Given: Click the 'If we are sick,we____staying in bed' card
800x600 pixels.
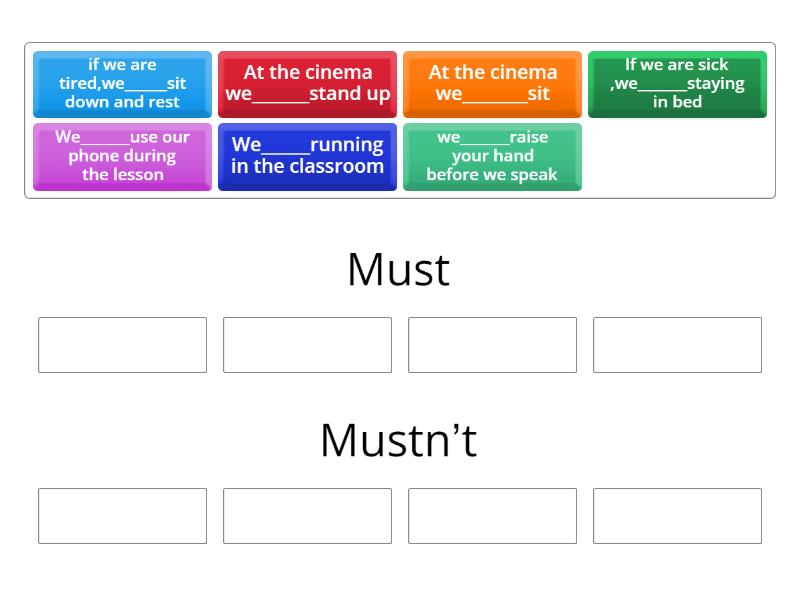Looking at the screenshot, I should (x=677, y=84).
